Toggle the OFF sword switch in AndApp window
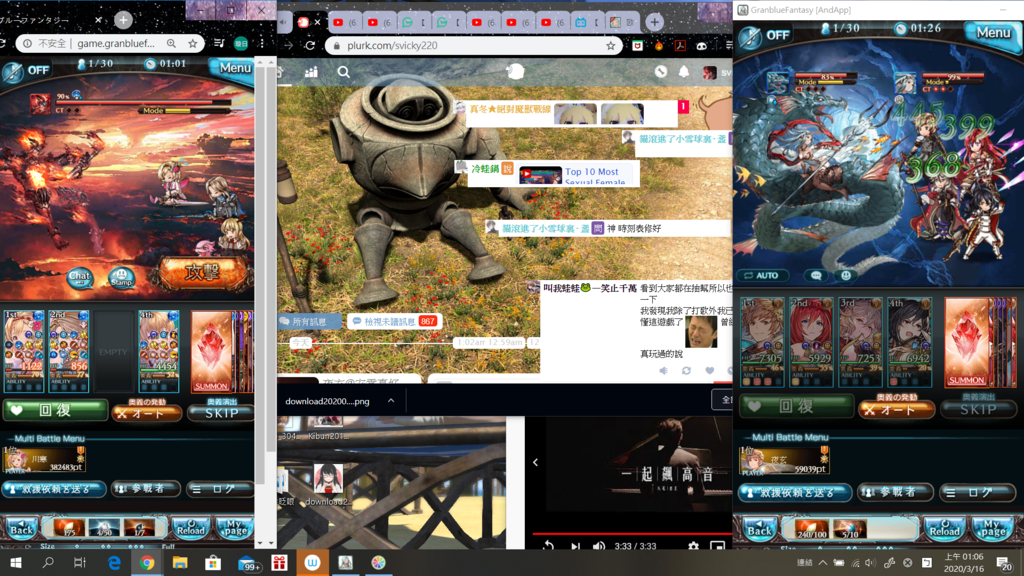The width and height of the screenshot is (1024, 576). (765, 35)
